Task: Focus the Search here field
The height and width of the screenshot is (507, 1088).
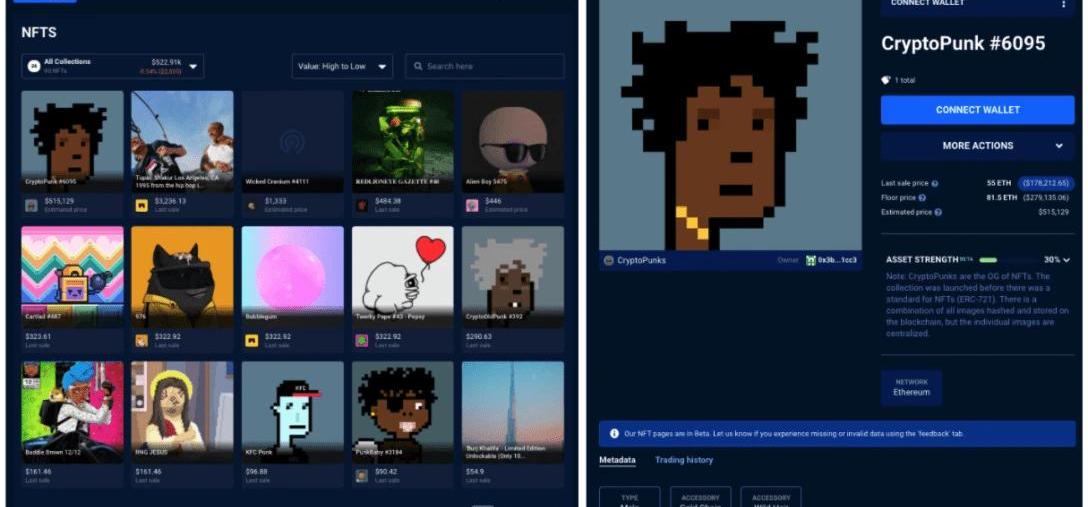Action: [484, 66]
